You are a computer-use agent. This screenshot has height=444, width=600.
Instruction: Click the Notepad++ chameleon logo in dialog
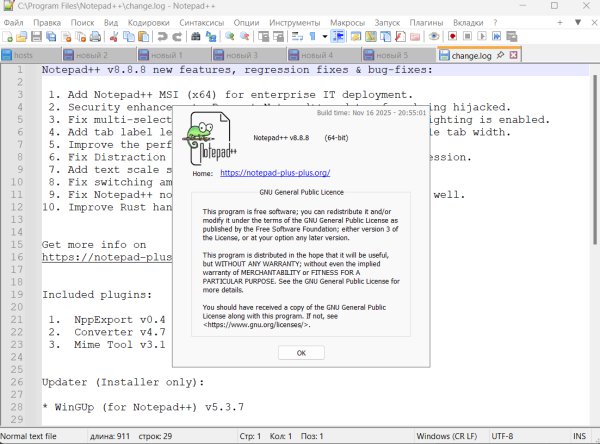pos(210,139)
